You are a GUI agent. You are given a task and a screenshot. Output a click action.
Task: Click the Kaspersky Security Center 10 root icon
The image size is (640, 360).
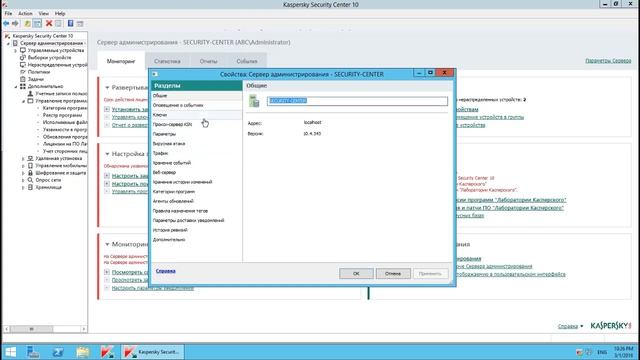[7, 36]
